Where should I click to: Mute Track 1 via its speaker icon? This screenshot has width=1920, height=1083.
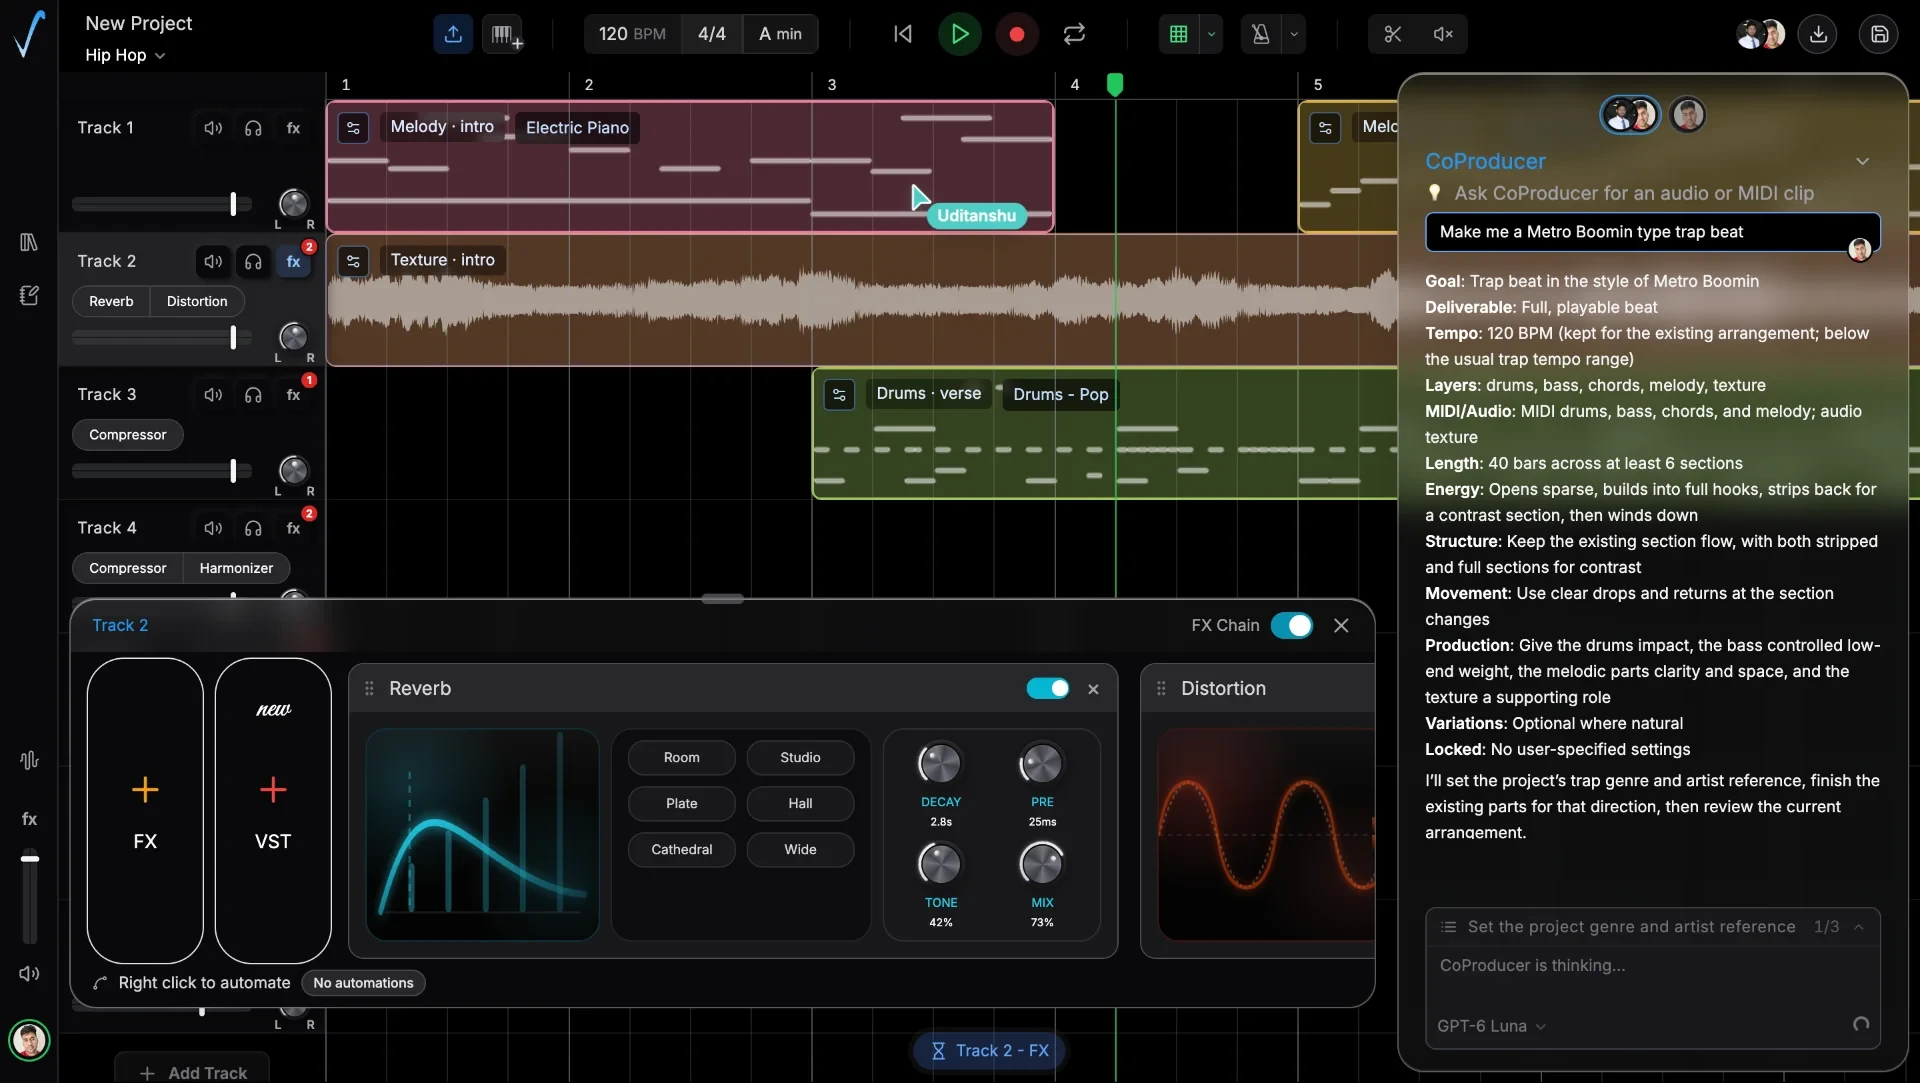(213, 128)
